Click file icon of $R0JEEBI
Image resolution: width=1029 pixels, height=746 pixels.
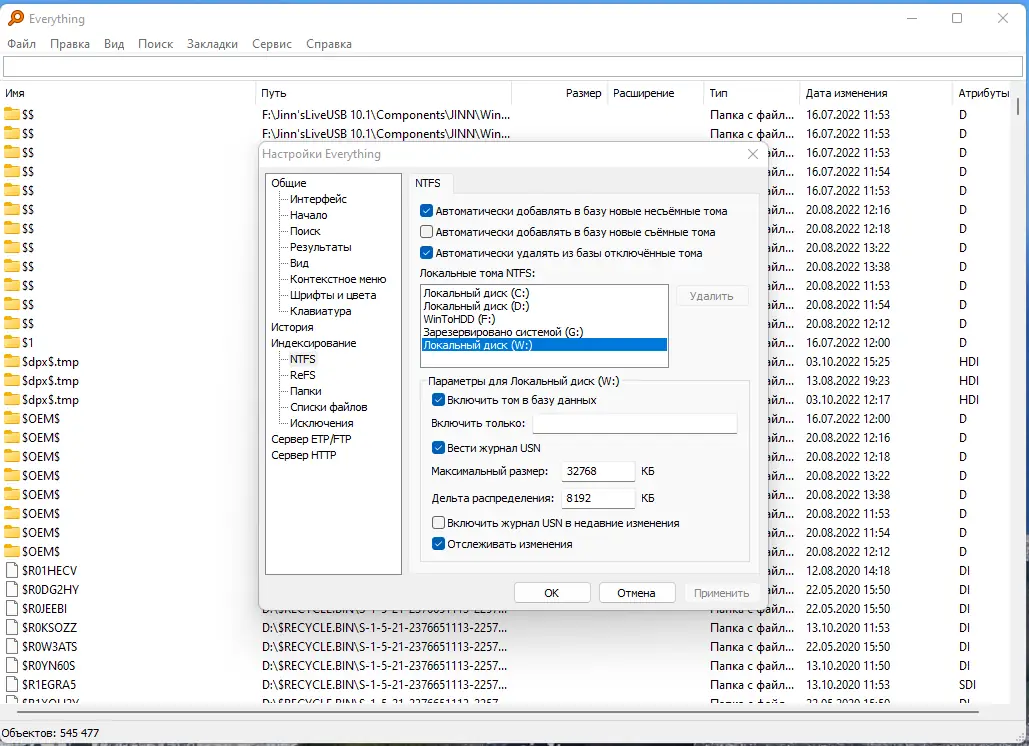click(12, 608)
